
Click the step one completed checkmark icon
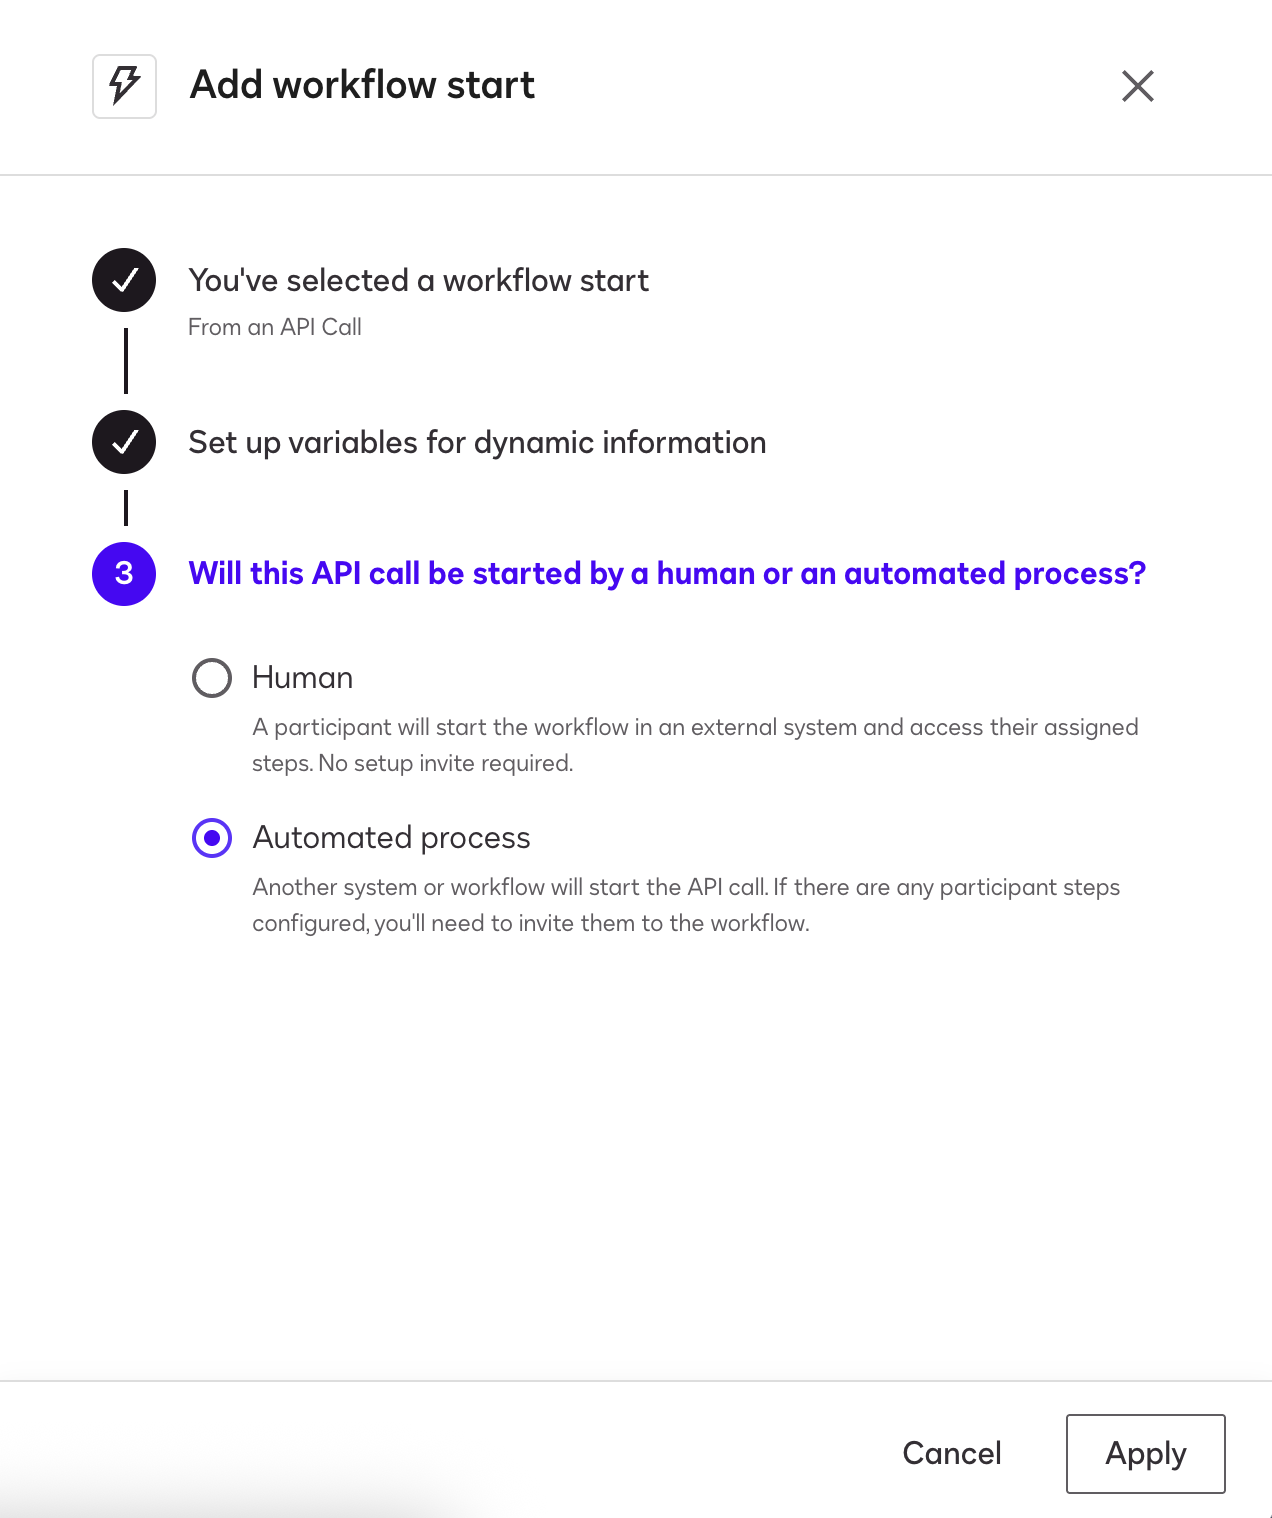pos(124,280)
